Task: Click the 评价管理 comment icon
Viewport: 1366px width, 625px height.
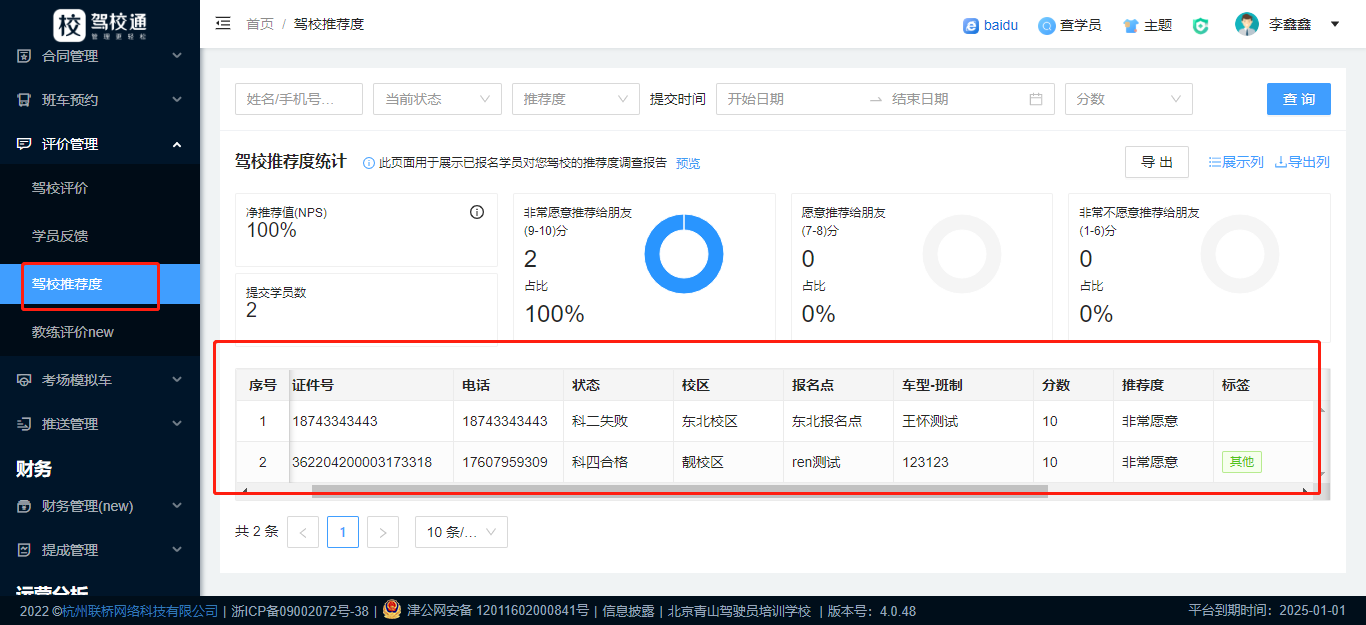Action: (24, 144)
